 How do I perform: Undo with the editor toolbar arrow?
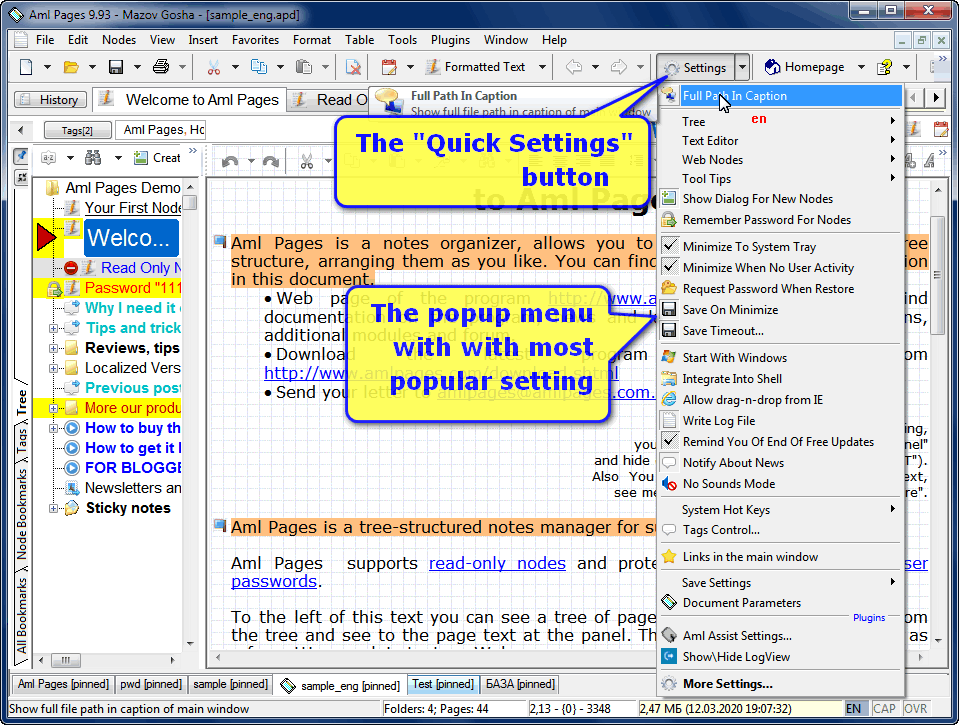click(x=230, y=162)
